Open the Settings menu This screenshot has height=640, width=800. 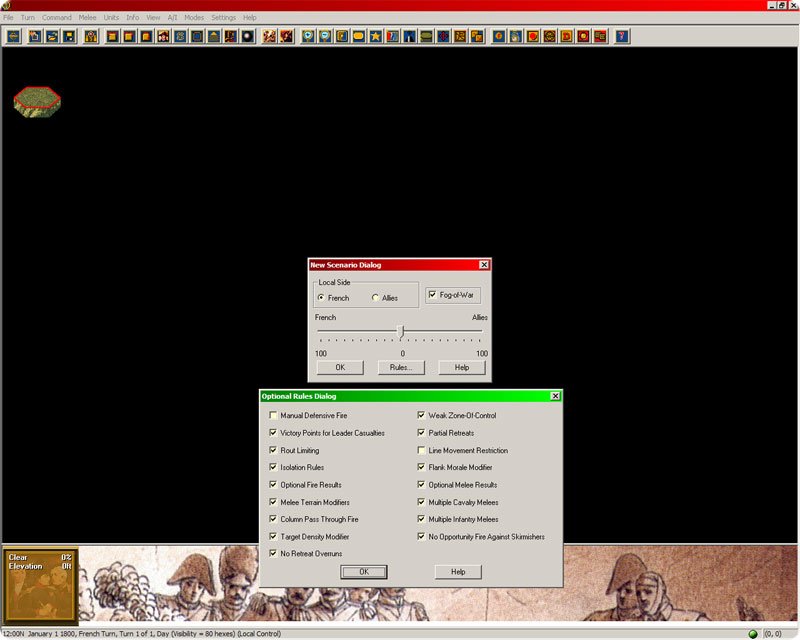point(223,18)
